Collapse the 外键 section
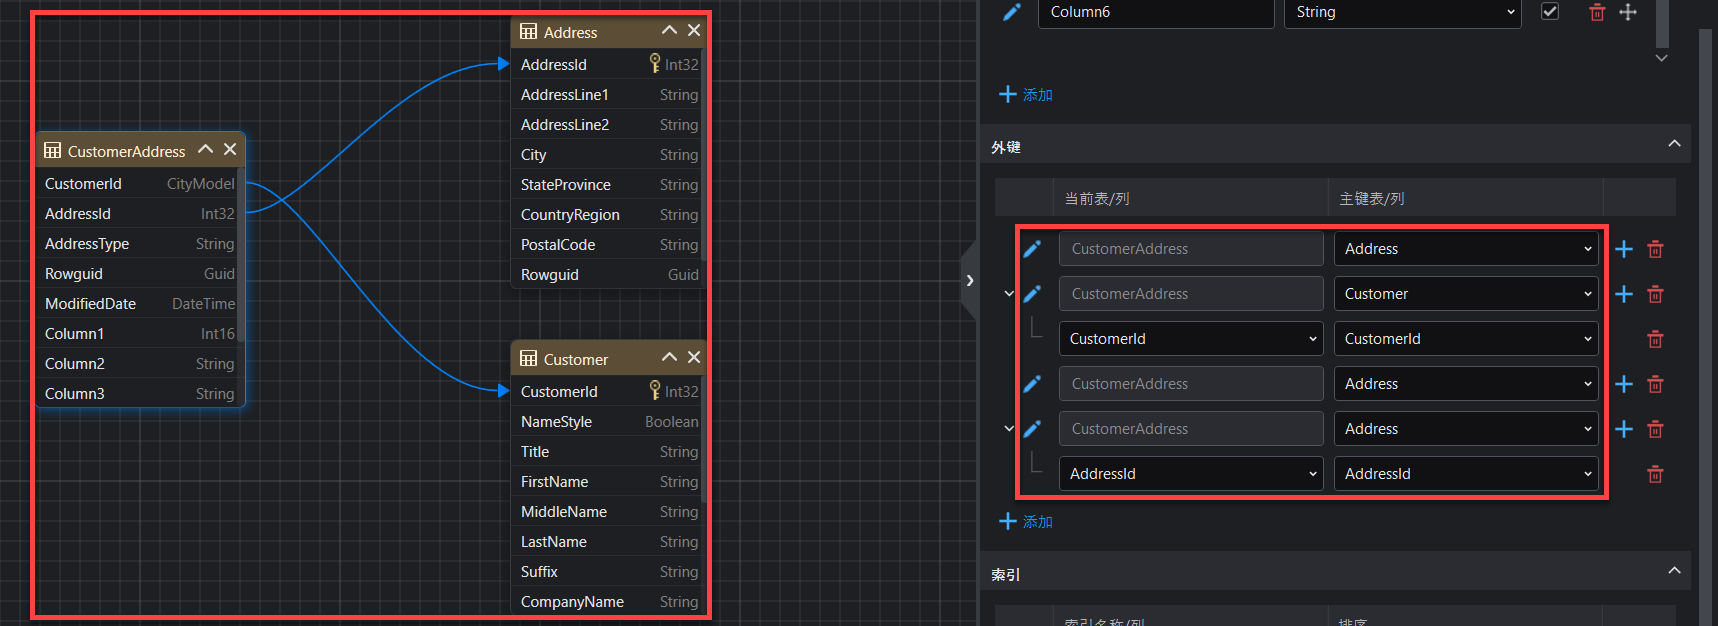Viewport: 1718px width, 626px height. click(x=1674, y=144)
